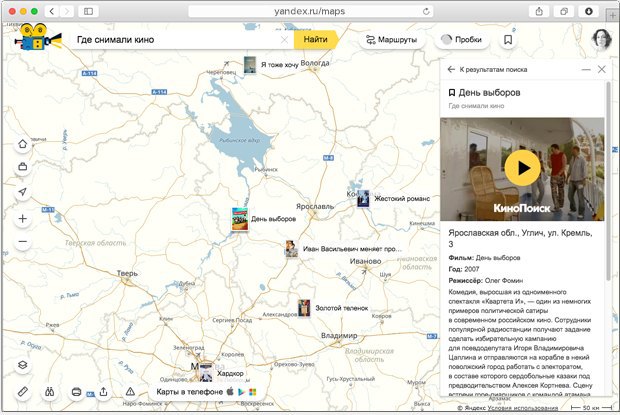
Task: Click Ярославль city label on map
Action: [x=315, y=206]
